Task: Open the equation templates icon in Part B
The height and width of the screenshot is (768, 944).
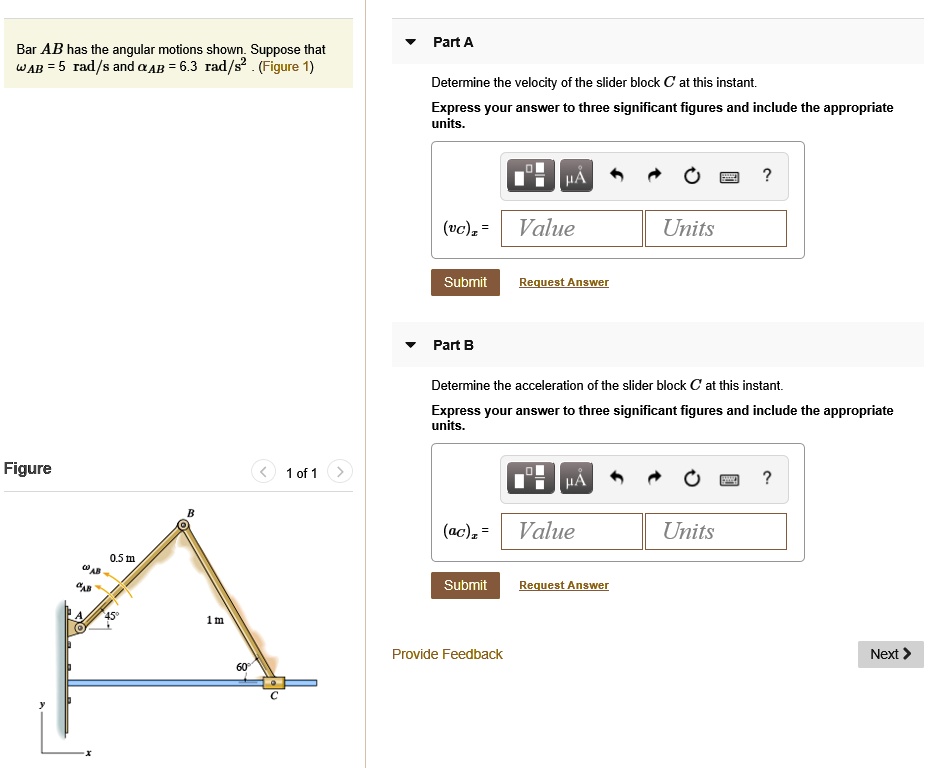Action: (x=530, y=478)
